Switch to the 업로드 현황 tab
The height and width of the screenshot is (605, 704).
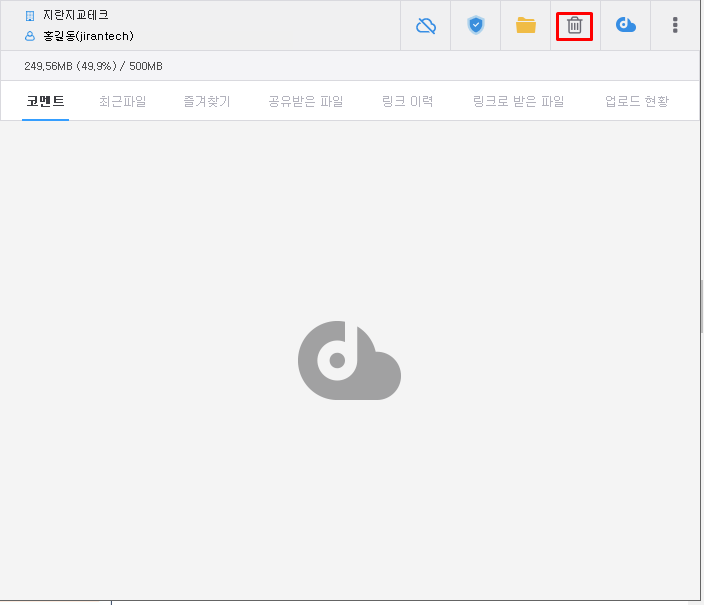[636, 101]
